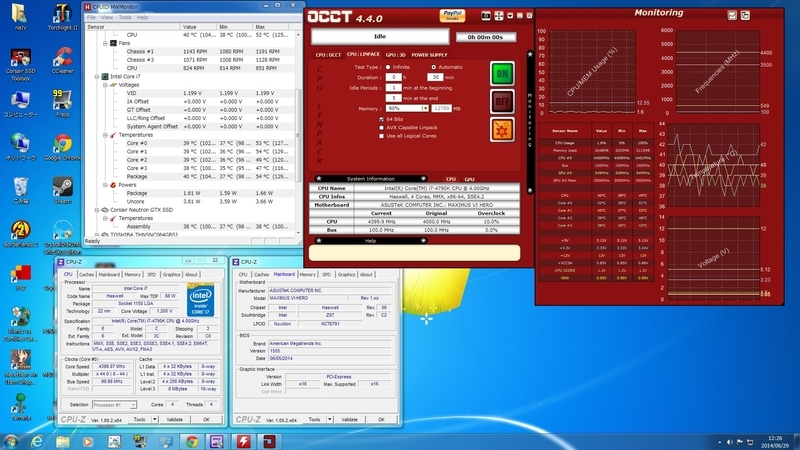This screenshot has width=800, height=450.
Task: Enable AVX Capable Linpack checkbox
Action: (x=381, y=128)
